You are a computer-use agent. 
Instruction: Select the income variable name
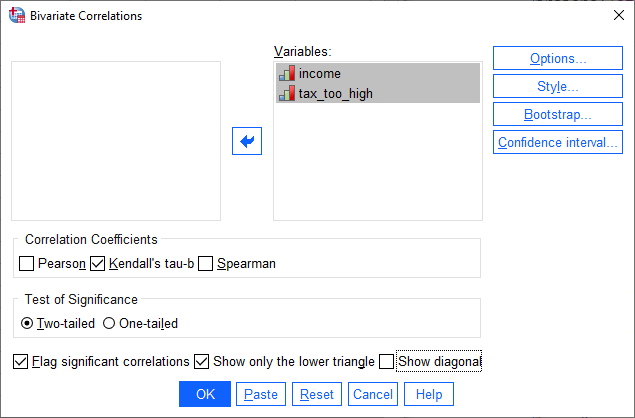click(x=320, y=74)
